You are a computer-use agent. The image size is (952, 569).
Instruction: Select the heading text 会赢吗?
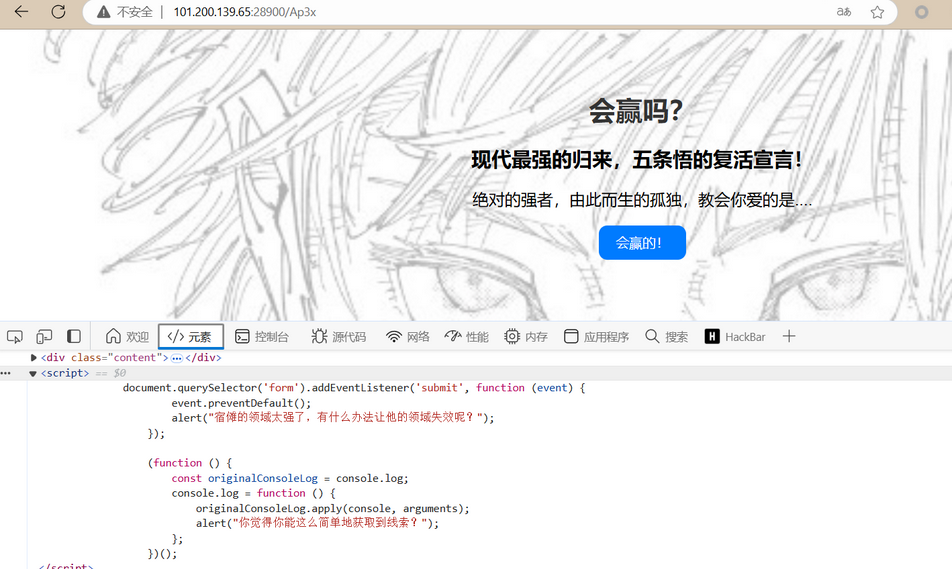coord(636,111)
